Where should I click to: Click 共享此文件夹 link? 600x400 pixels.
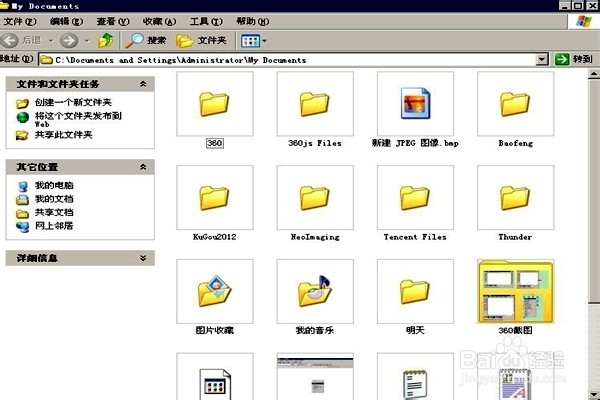(x=64, y=135)
